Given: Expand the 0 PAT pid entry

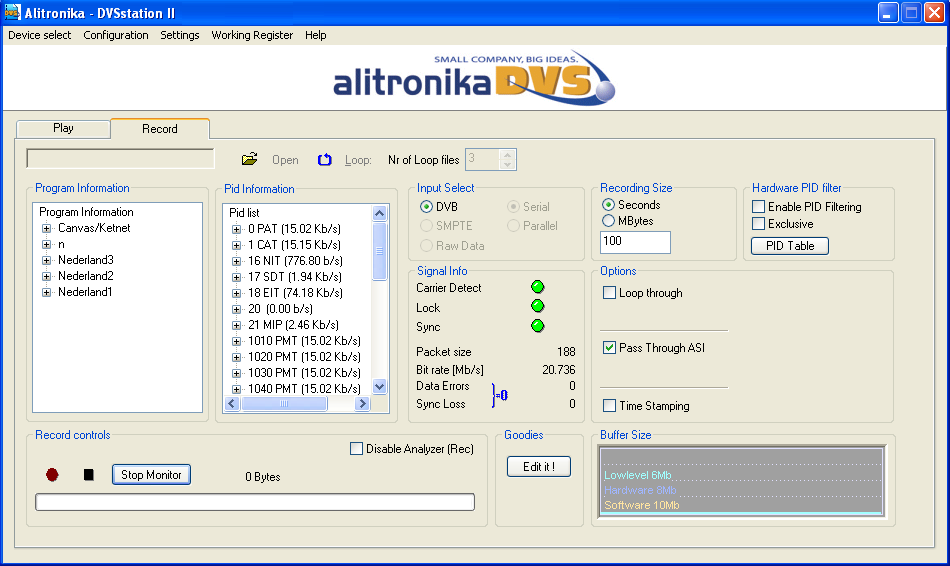Looking at the screenshot, I should click(236, 229).
